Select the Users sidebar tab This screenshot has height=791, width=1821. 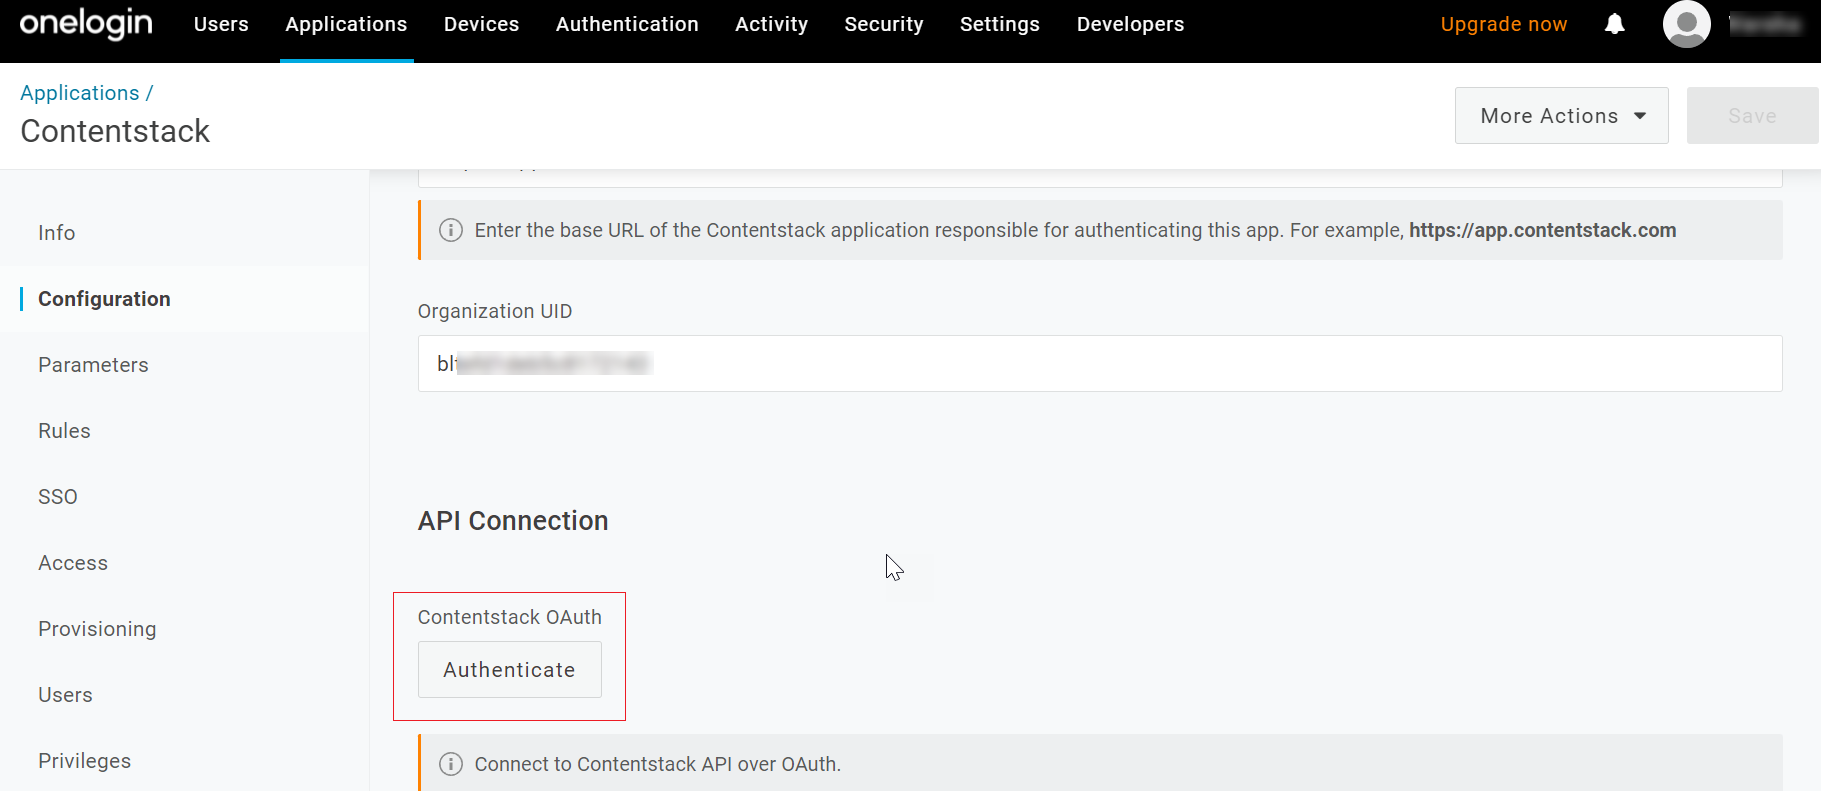click(65, 695)
